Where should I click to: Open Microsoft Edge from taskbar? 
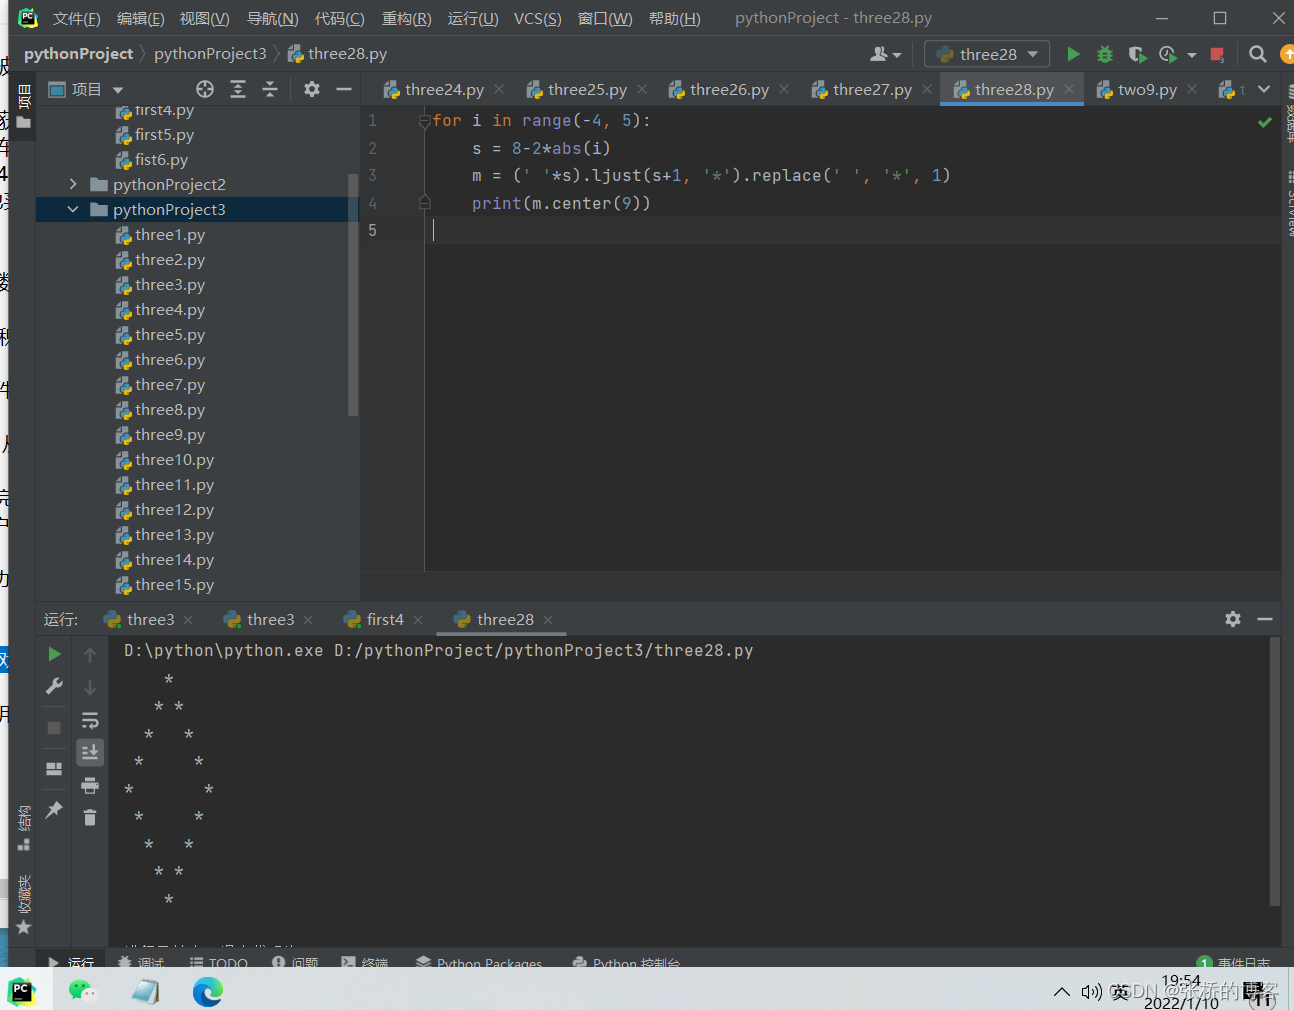(x=208, y=991)
